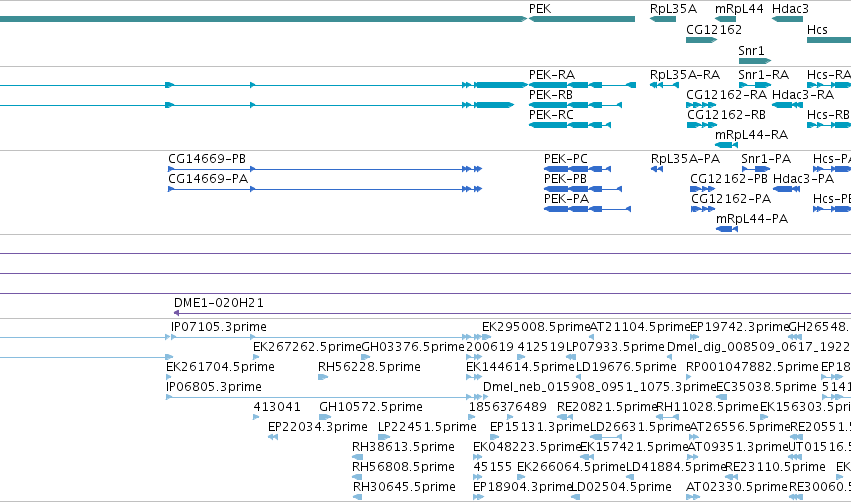This screenshot has height=502, width=851.
Task: Select the PEK-PB protein label
Action: [x=565, y=179]
